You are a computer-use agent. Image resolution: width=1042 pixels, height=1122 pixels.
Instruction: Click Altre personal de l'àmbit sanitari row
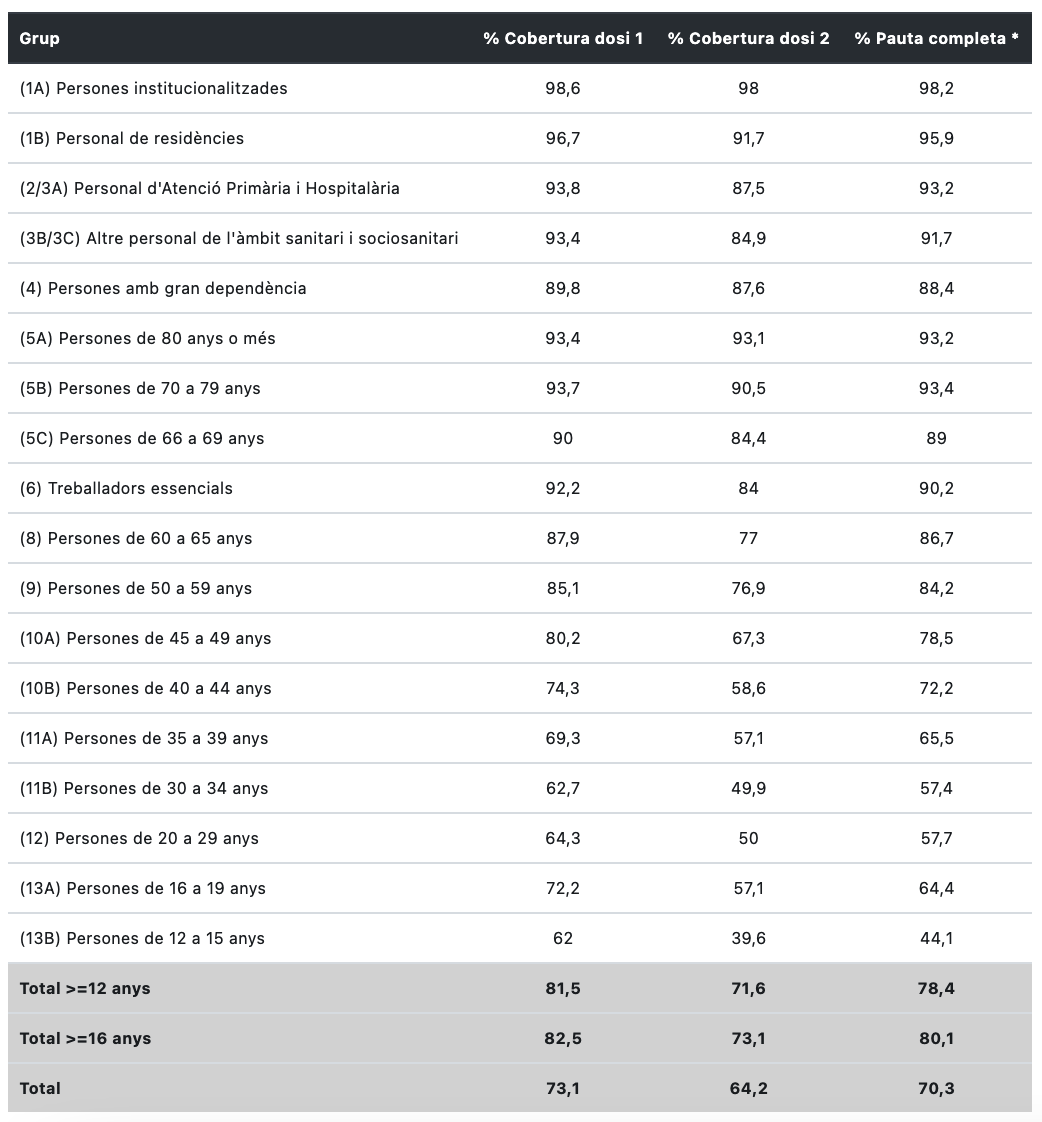[520, 238]
